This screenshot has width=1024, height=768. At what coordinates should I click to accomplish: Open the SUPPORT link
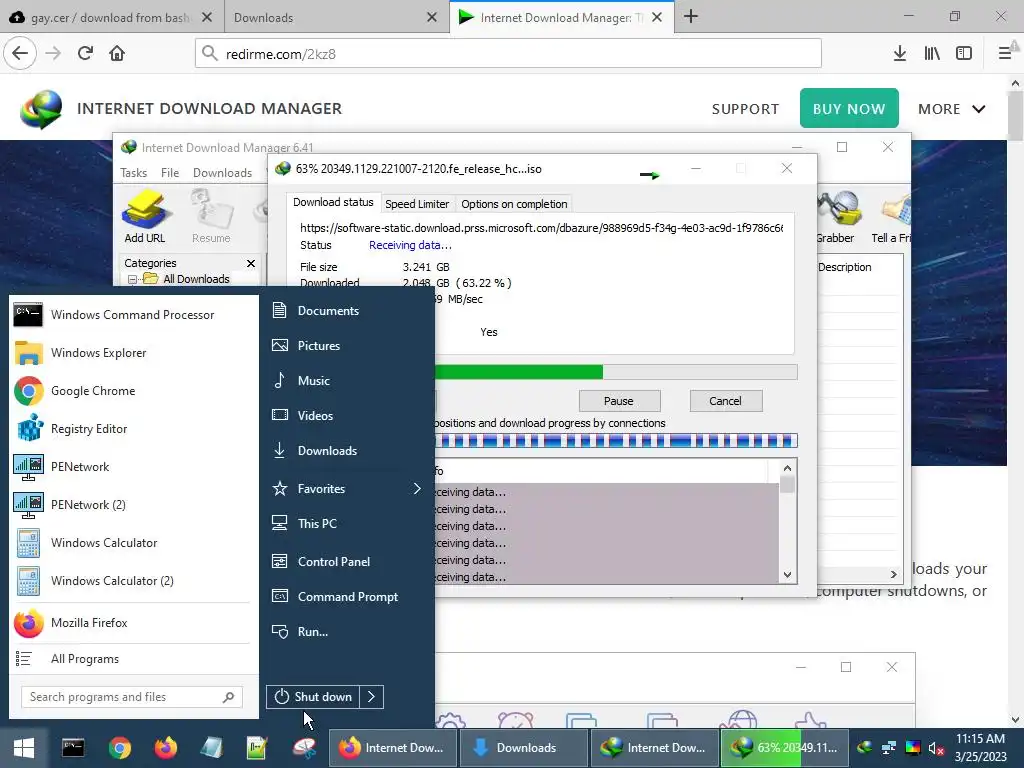[x=745, y=109]
